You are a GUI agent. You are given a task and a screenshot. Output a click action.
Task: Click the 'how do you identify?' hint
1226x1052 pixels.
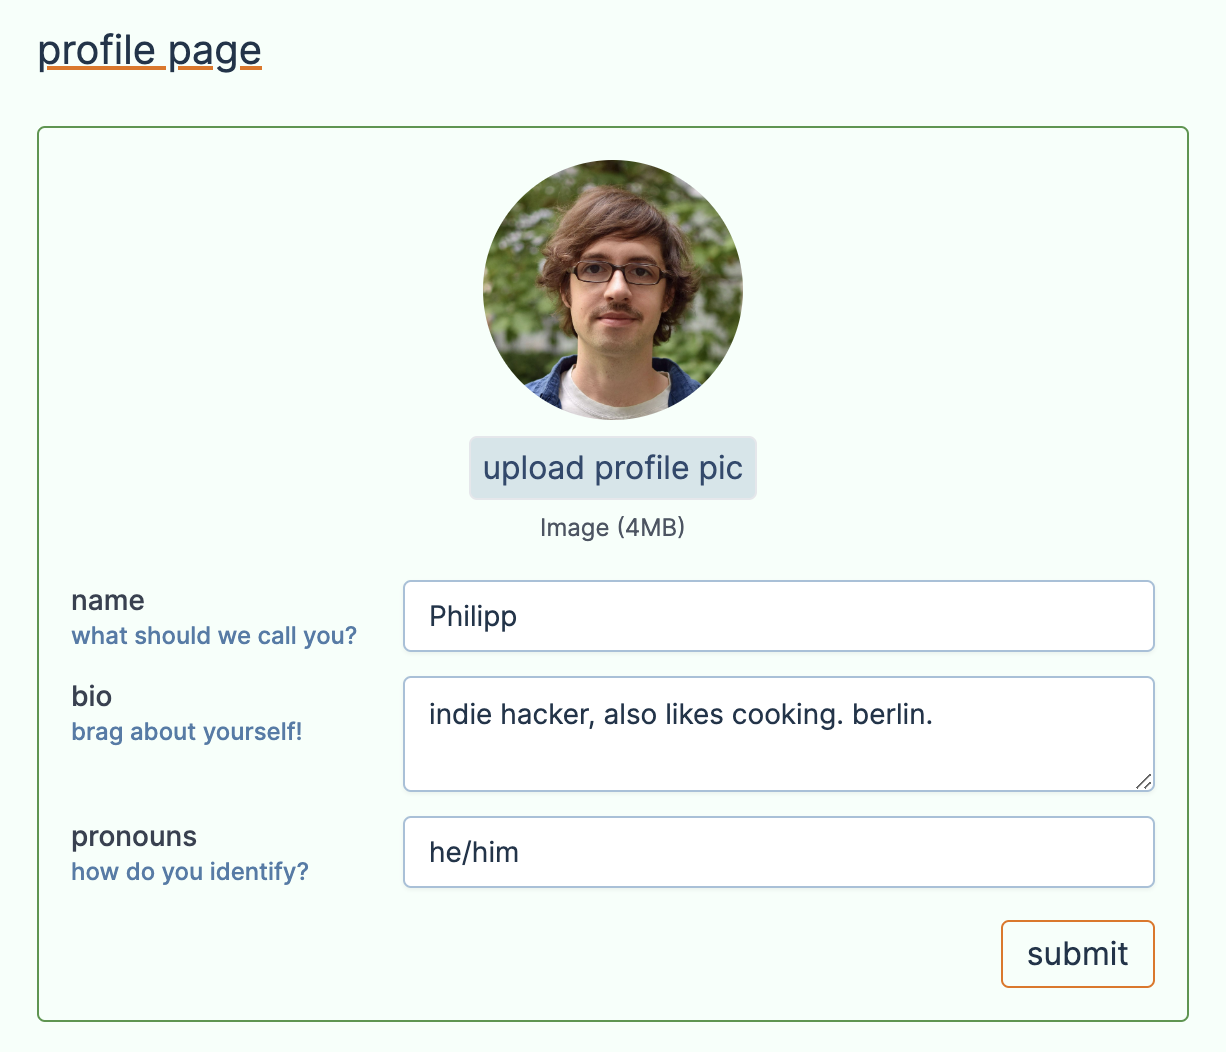tap(190, 872)
